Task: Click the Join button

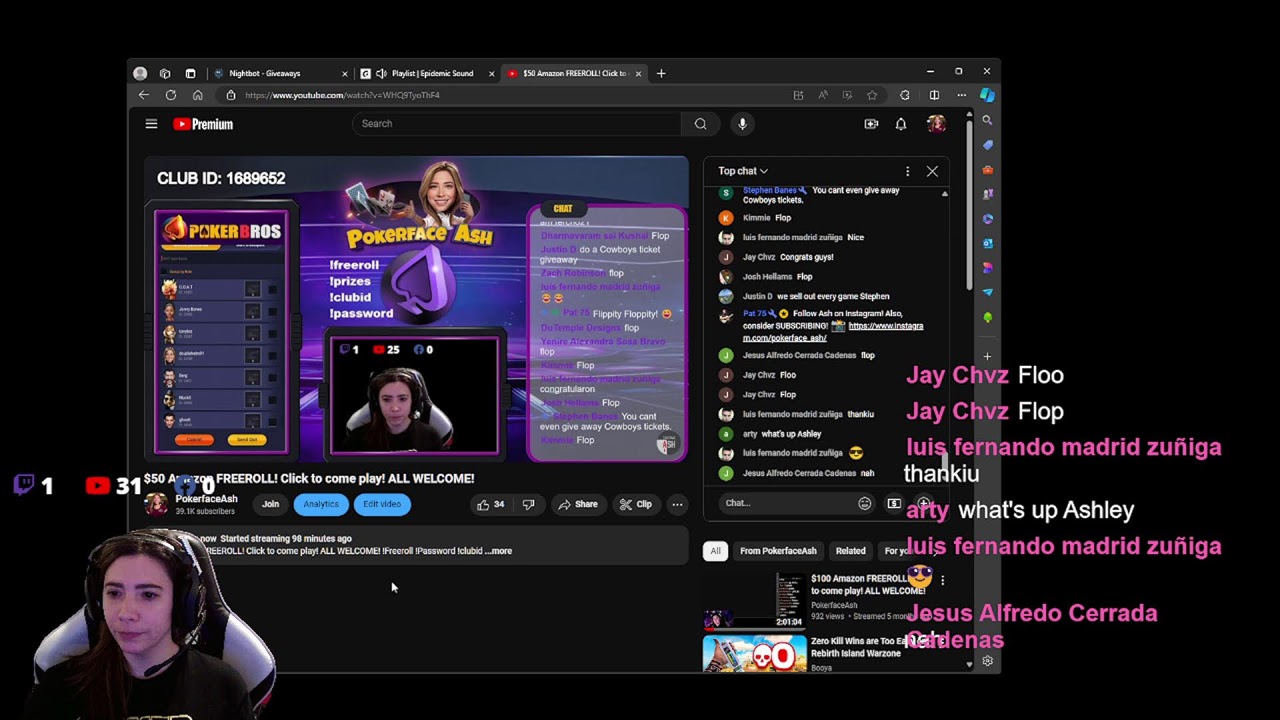Action: point(270,504)
